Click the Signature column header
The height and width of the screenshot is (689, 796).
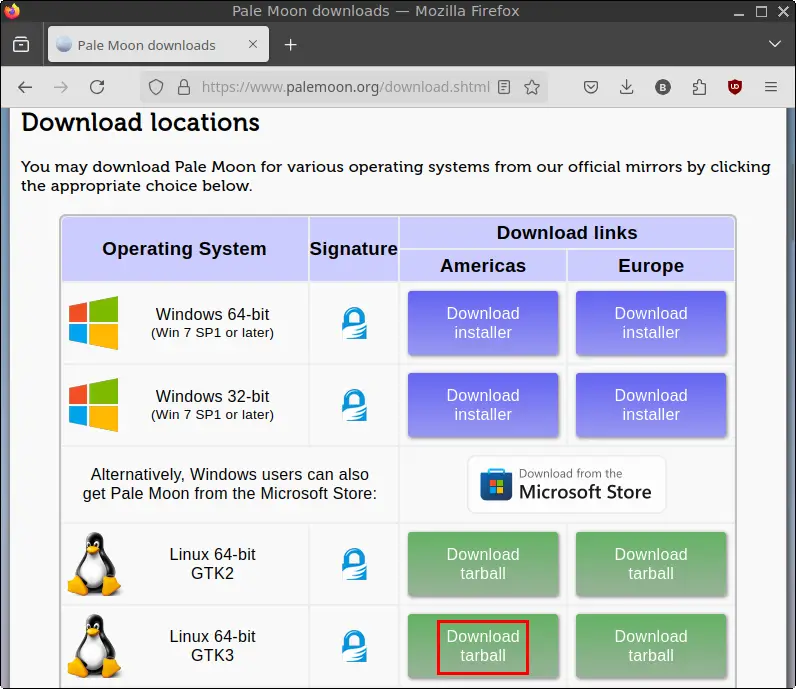(x=353, y=249)
